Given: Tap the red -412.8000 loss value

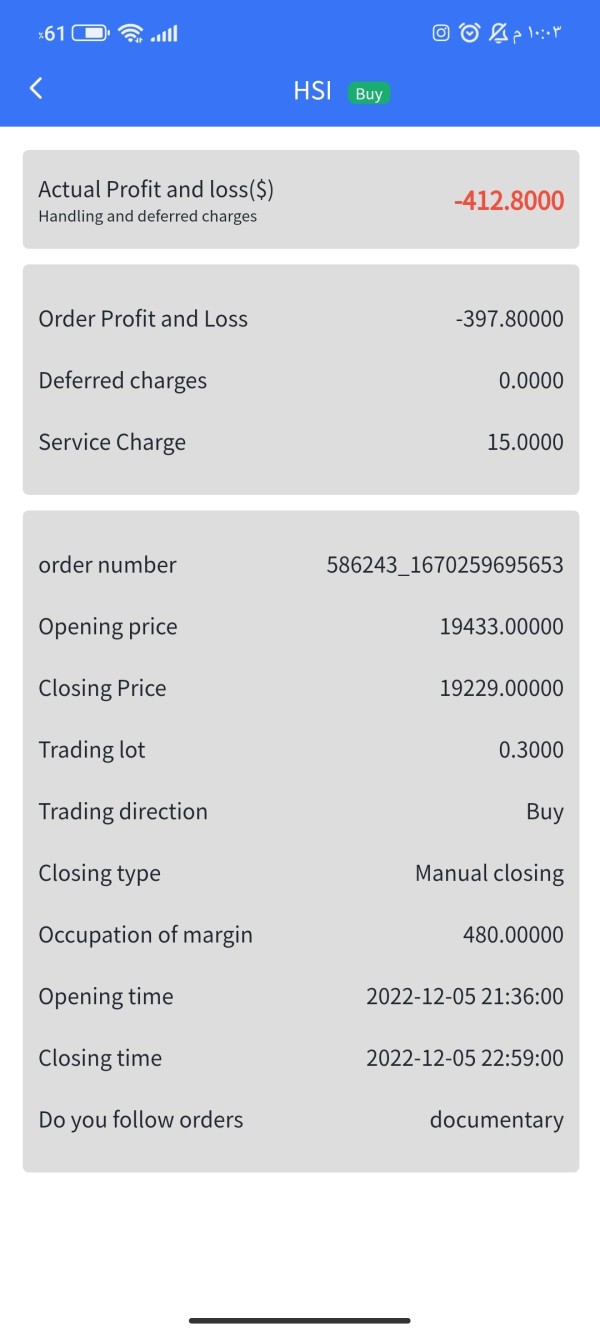Looking at the screenshot, I should (x=508, y=201).
